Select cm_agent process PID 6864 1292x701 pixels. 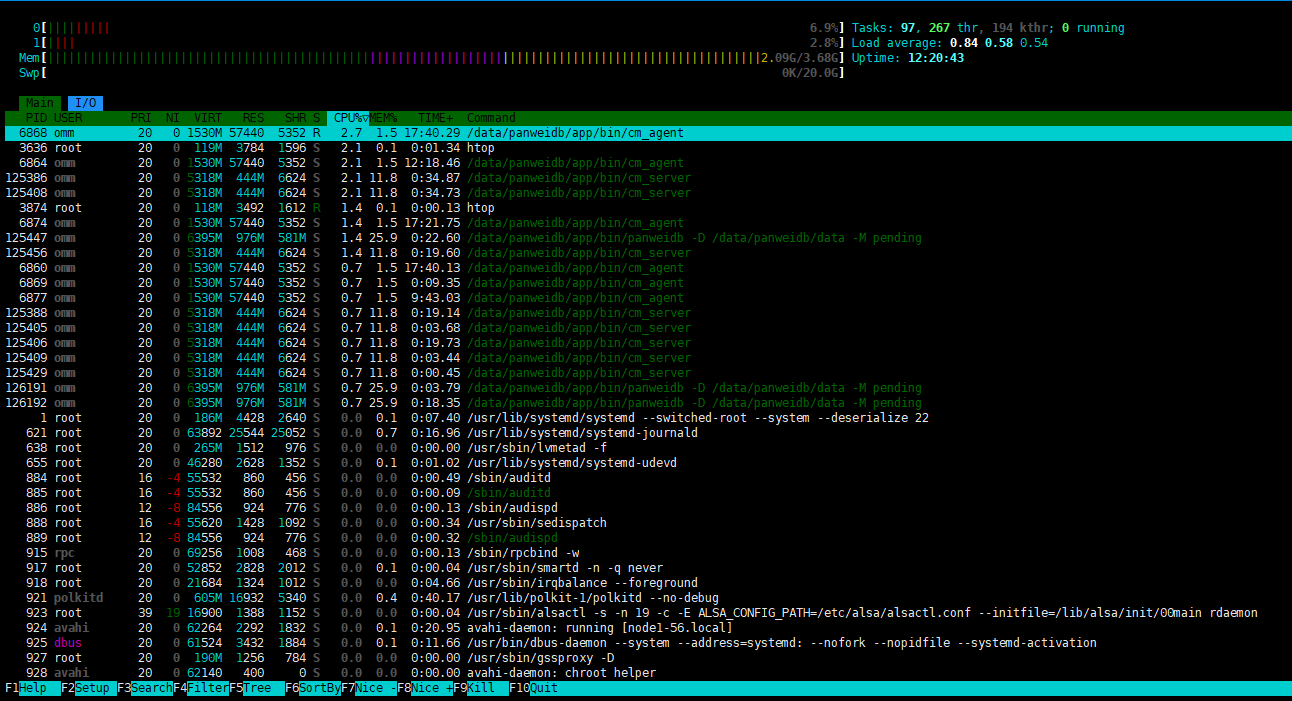tap(646, 163)
